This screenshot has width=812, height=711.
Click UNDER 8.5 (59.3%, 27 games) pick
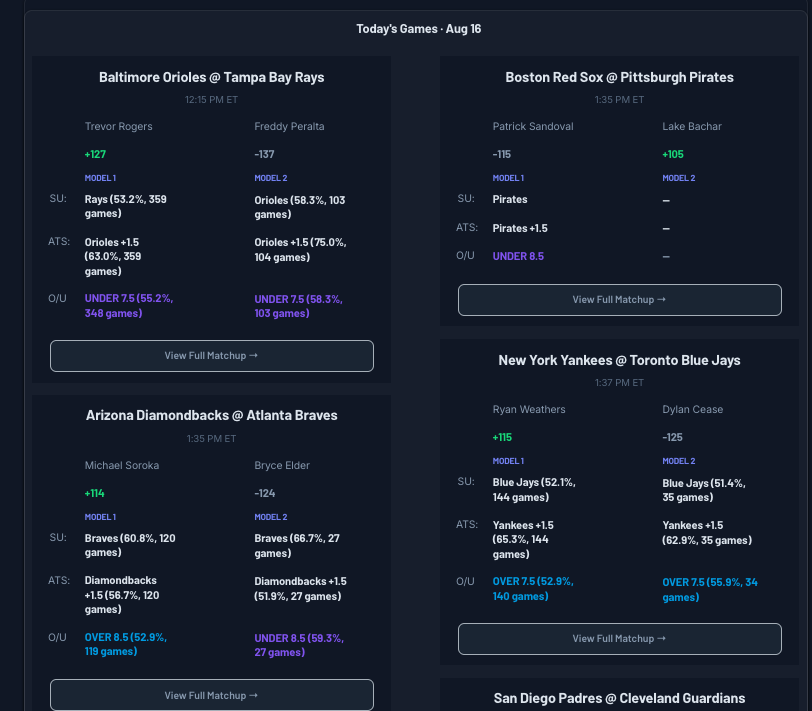(x=299, y=645)
